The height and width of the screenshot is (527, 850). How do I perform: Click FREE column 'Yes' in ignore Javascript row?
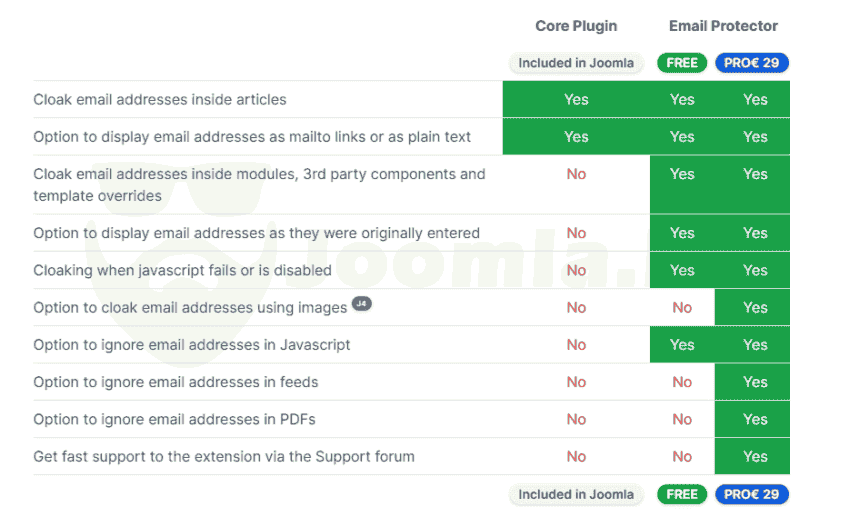coord(682,345)
